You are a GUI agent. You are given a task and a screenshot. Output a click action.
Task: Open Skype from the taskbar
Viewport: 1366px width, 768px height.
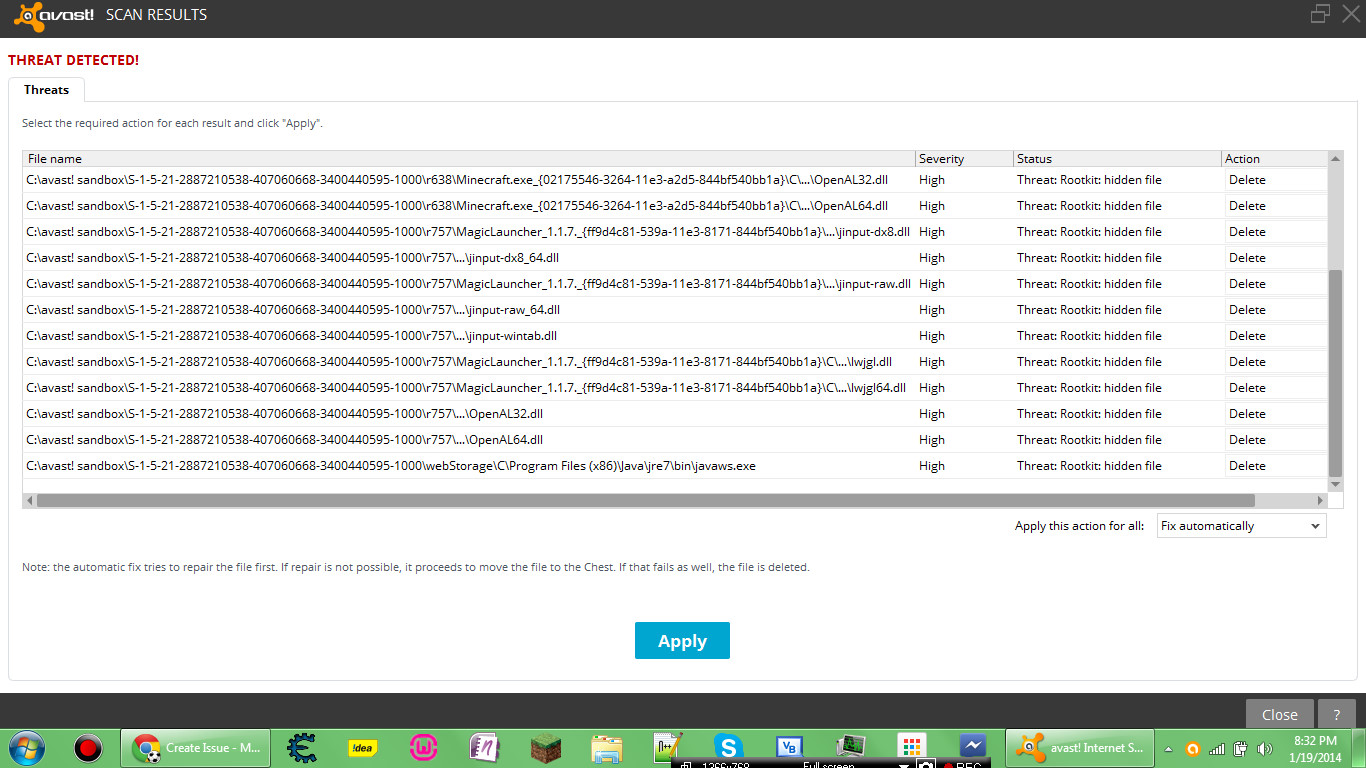(728, 747)
